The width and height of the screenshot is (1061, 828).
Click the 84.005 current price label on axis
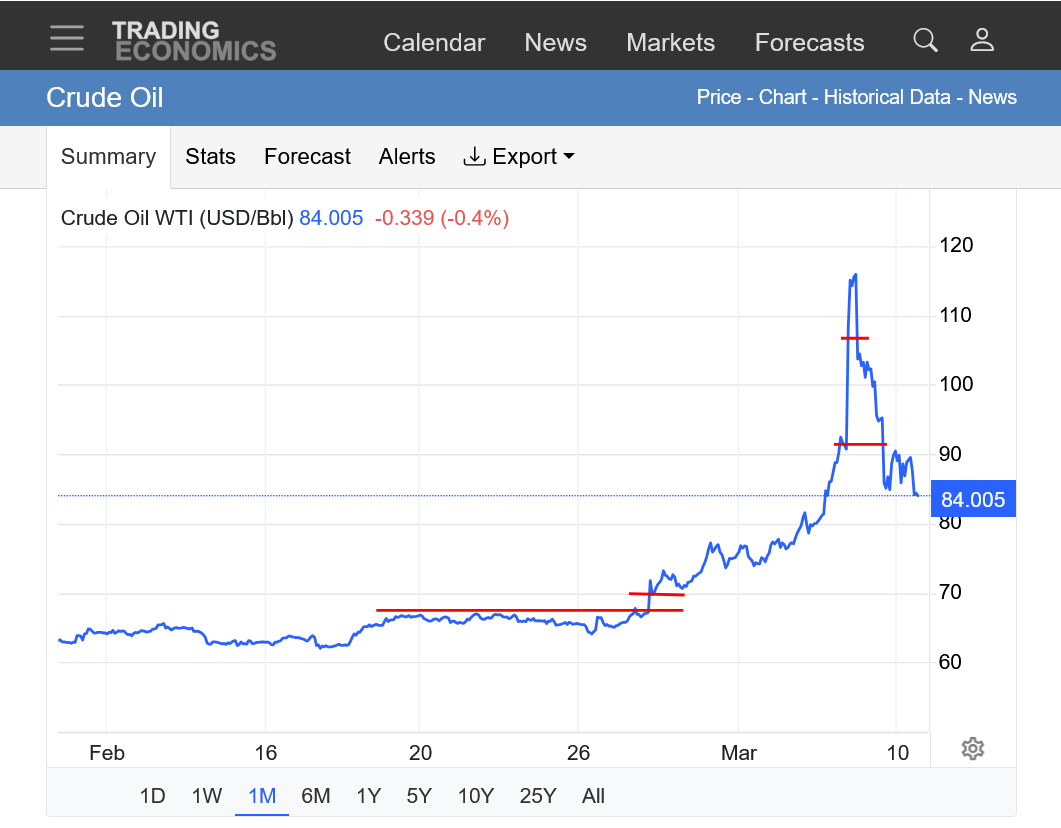click(x=972, y=500)
